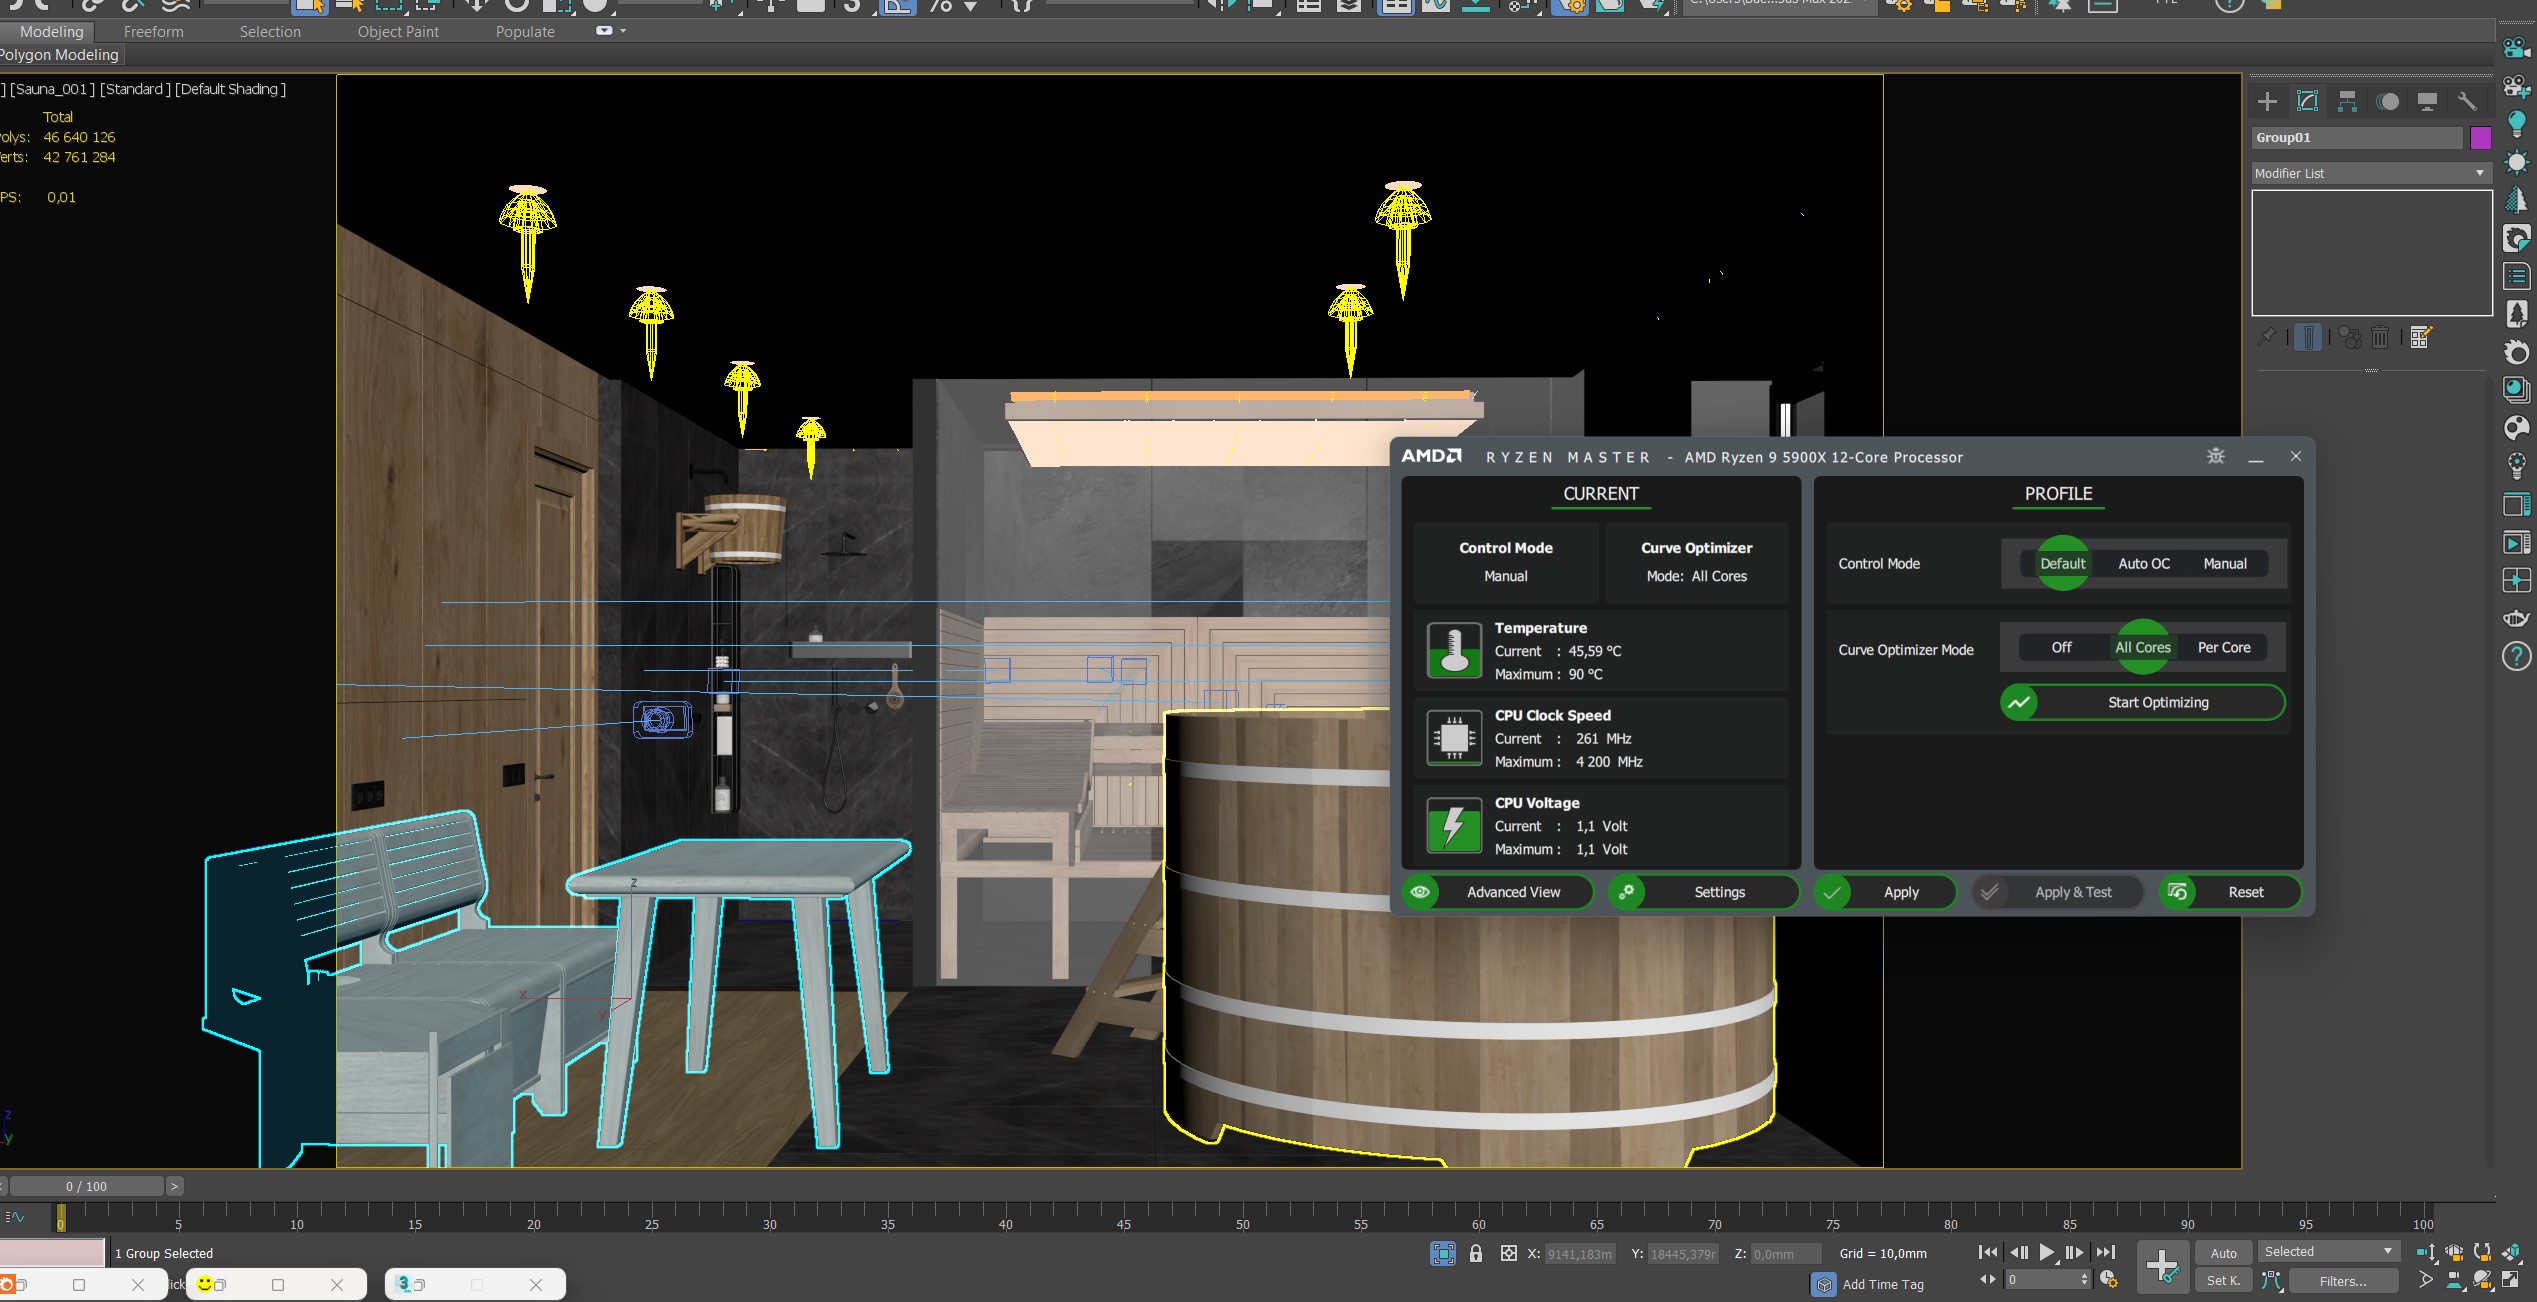
Task: Select Manual control mode in Profile
Action: pos(2224,564)
